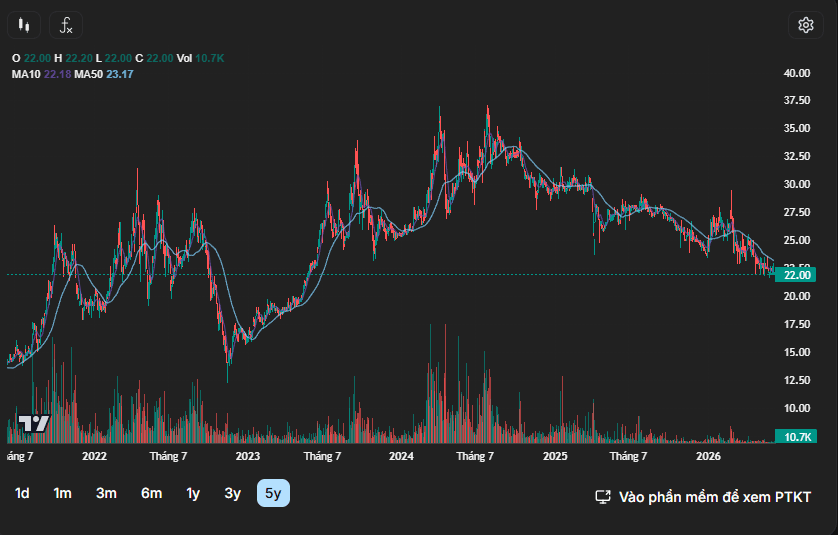Click the 22.00 current price label
The height and width of the screenshot is (535, 838).
796,275
